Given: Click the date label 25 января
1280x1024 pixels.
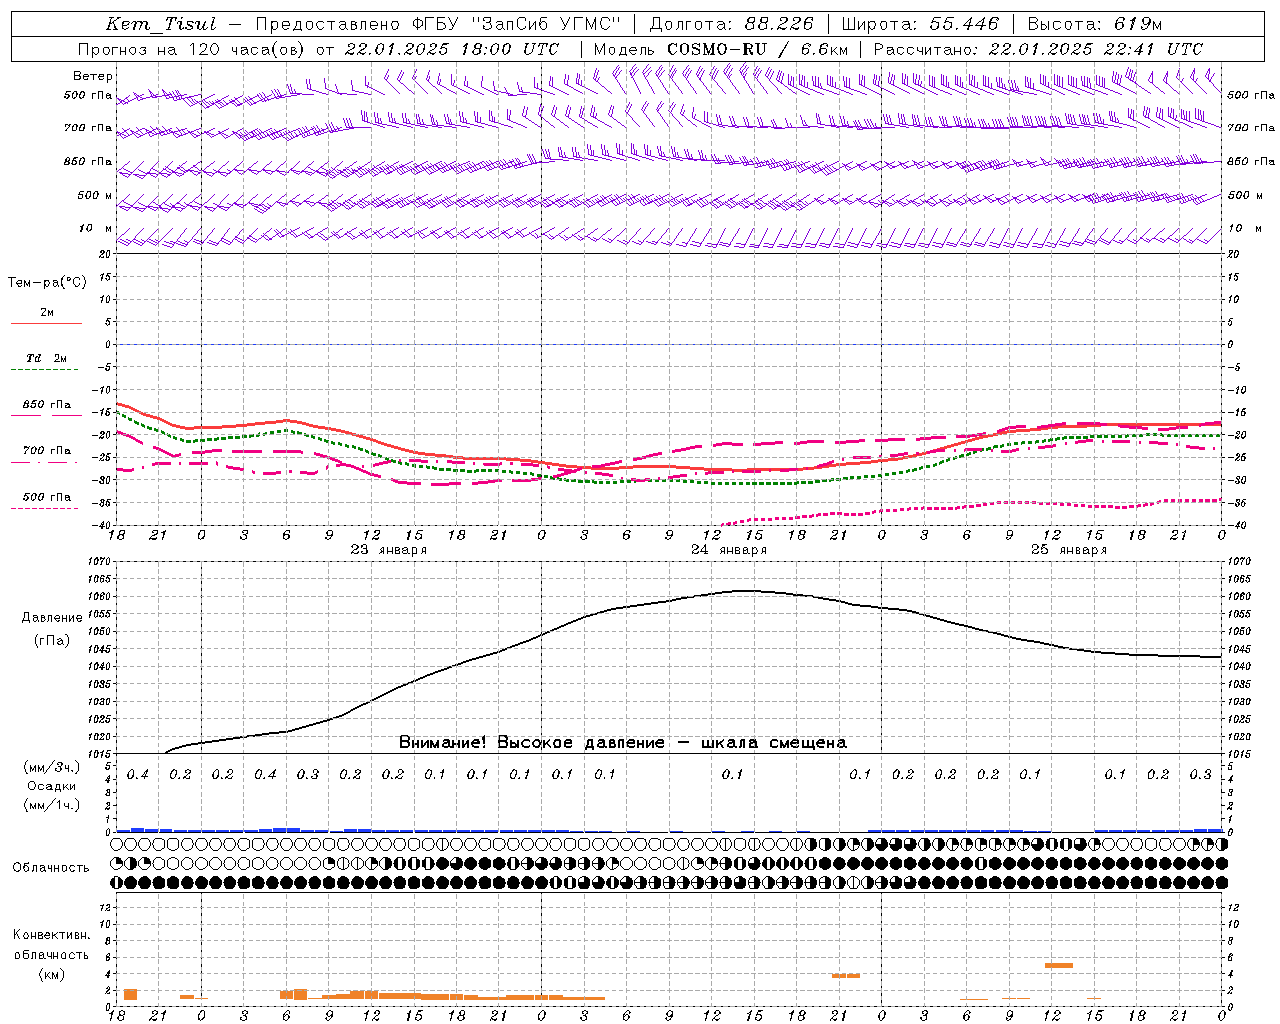Looking at the screenshot, I should [1069, 550].
